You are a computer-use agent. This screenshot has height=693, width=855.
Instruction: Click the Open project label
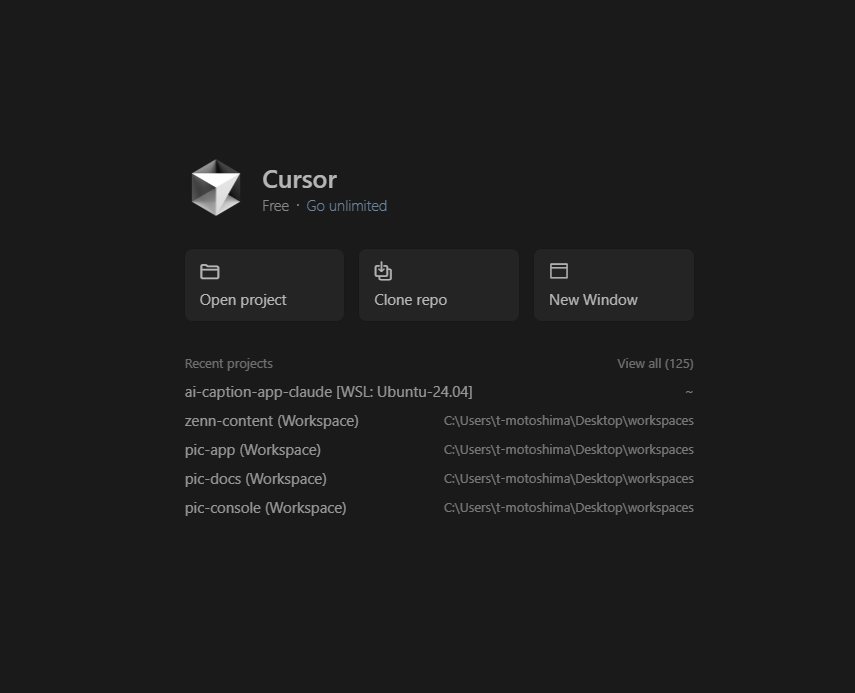243,300
